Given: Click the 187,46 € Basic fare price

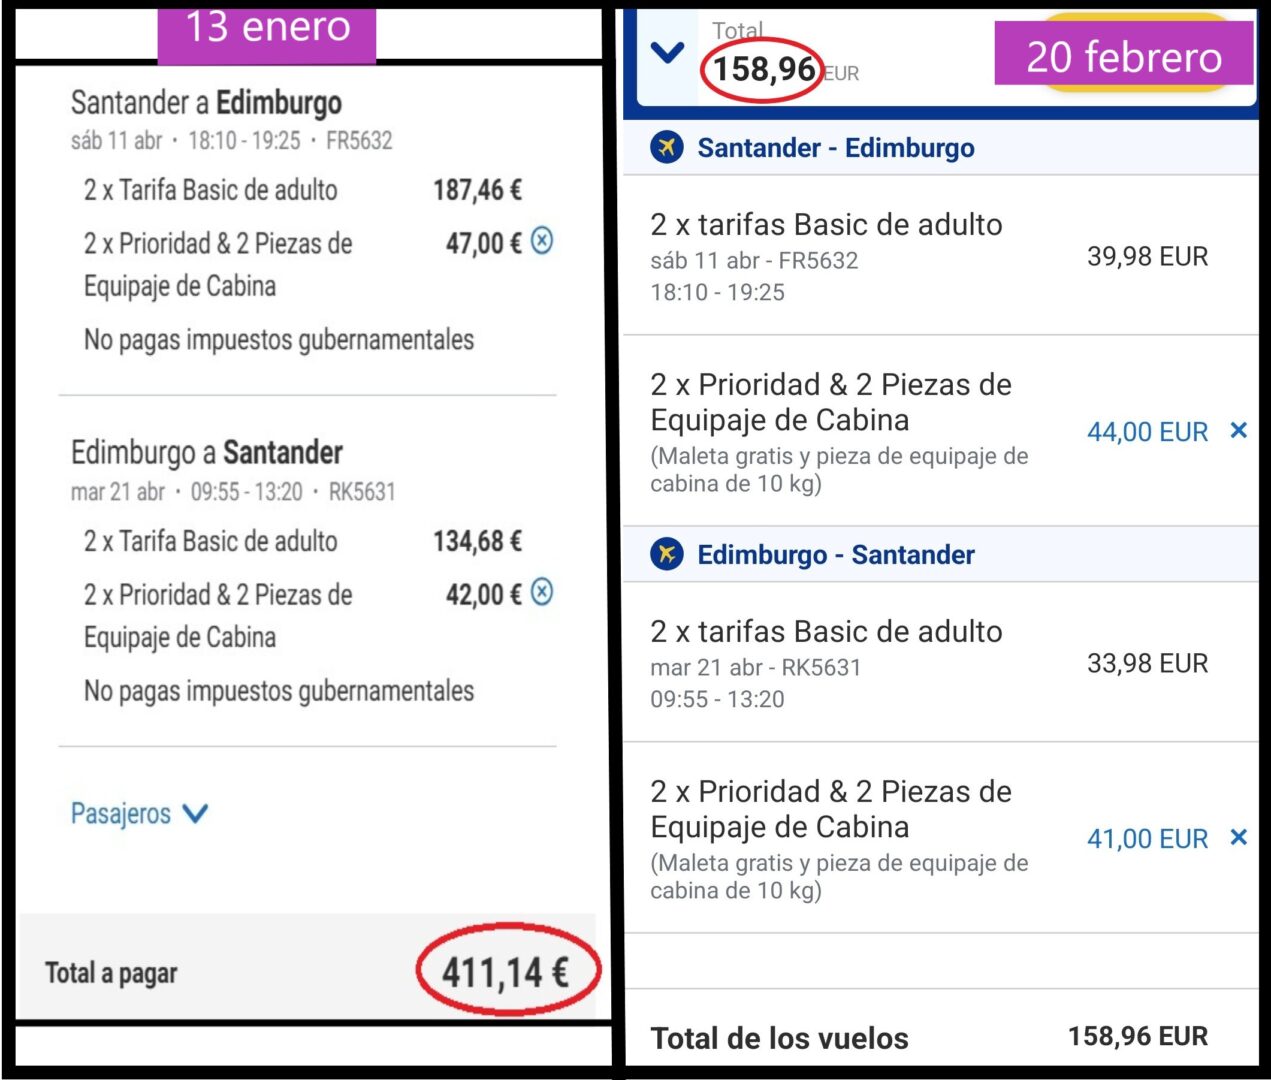Looking at the screenshot, I should [477, 190].
